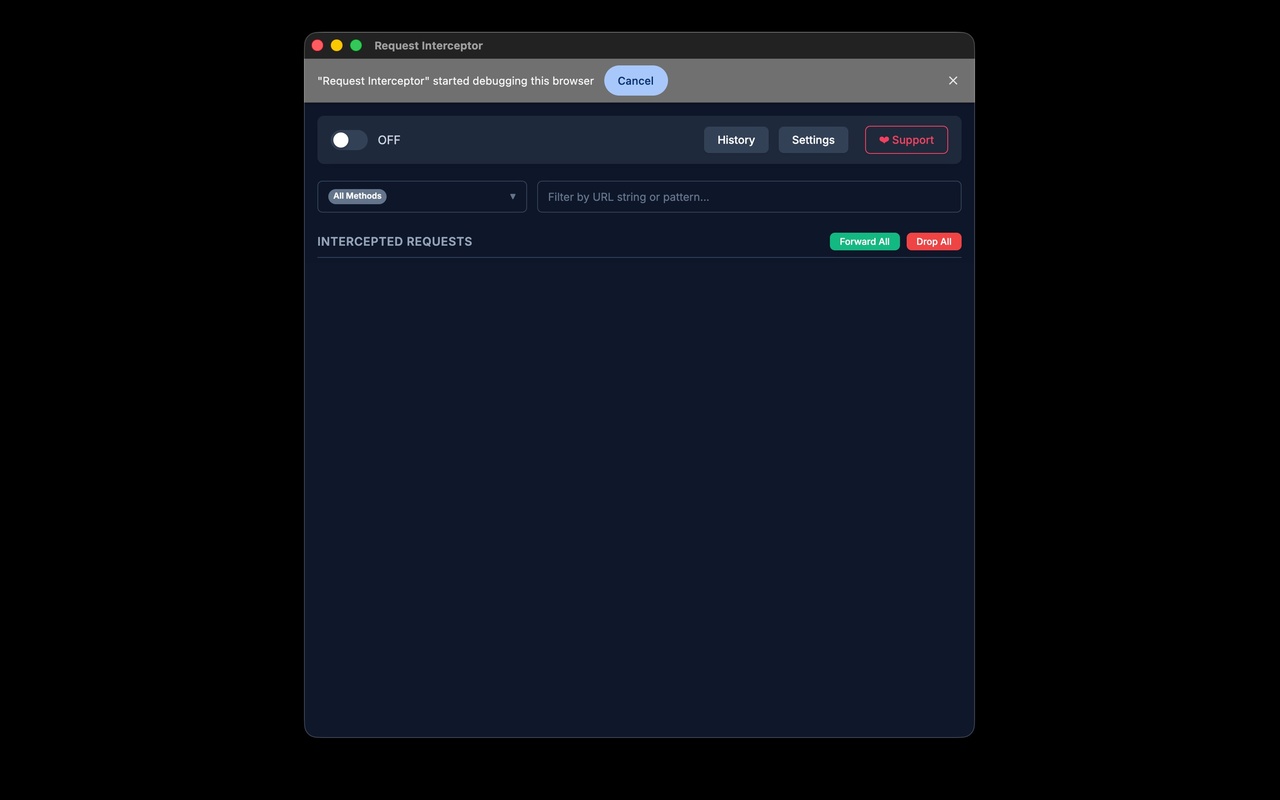The width and height of the screenshot is (1280, 800).
Task: Click the dropdown arrow icon next to All Methods
Action: 512,196
